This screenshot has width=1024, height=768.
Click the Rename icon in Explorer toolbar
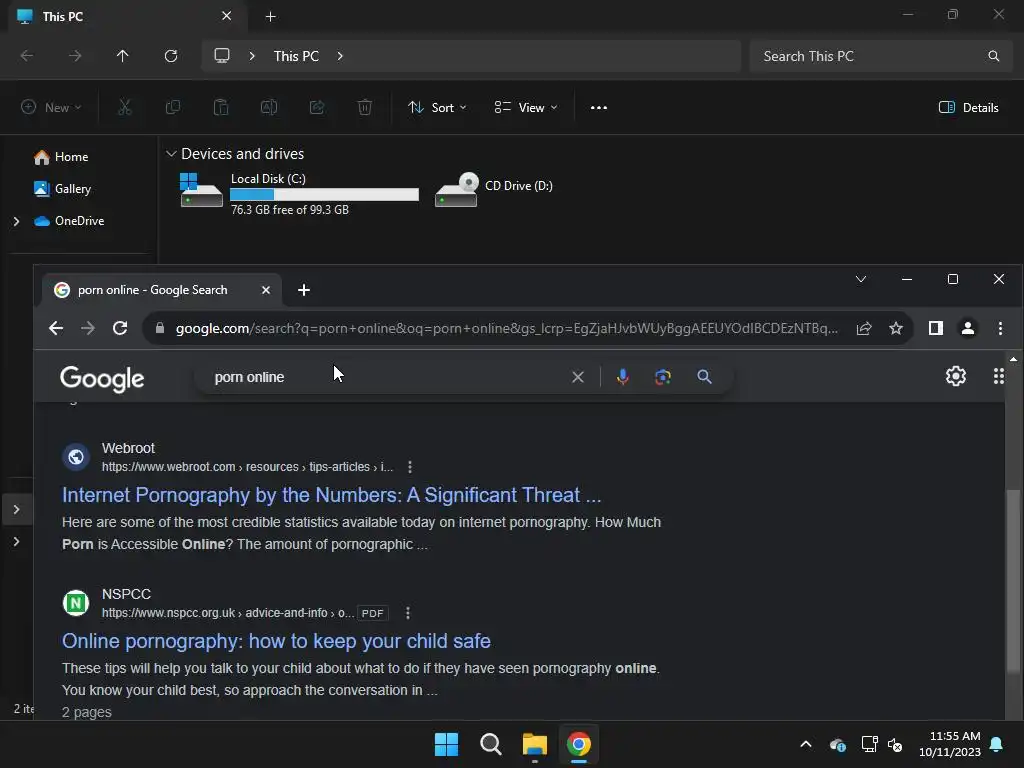(x=269, y=107)
